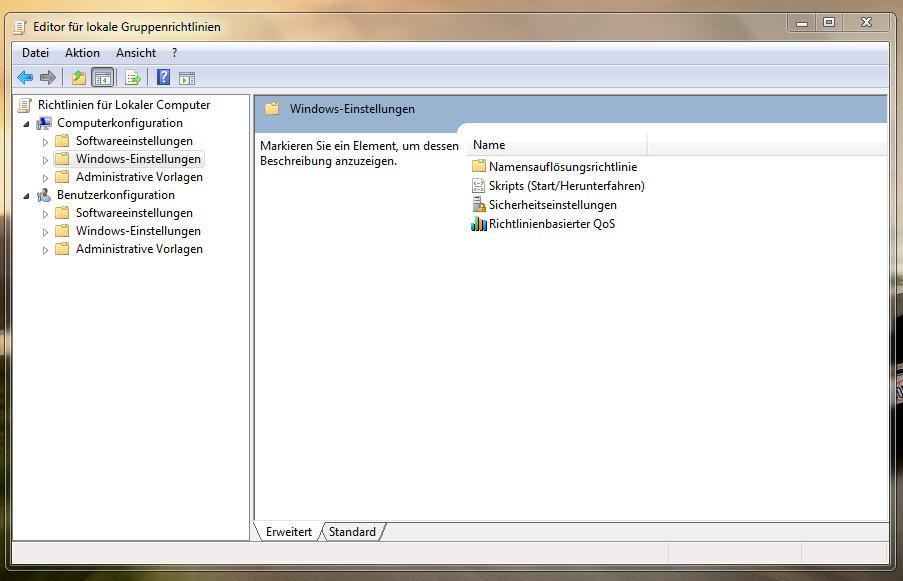Click the Export list toolbar icon
Viewport: 903px width, 581px height.
click(133, 78)
